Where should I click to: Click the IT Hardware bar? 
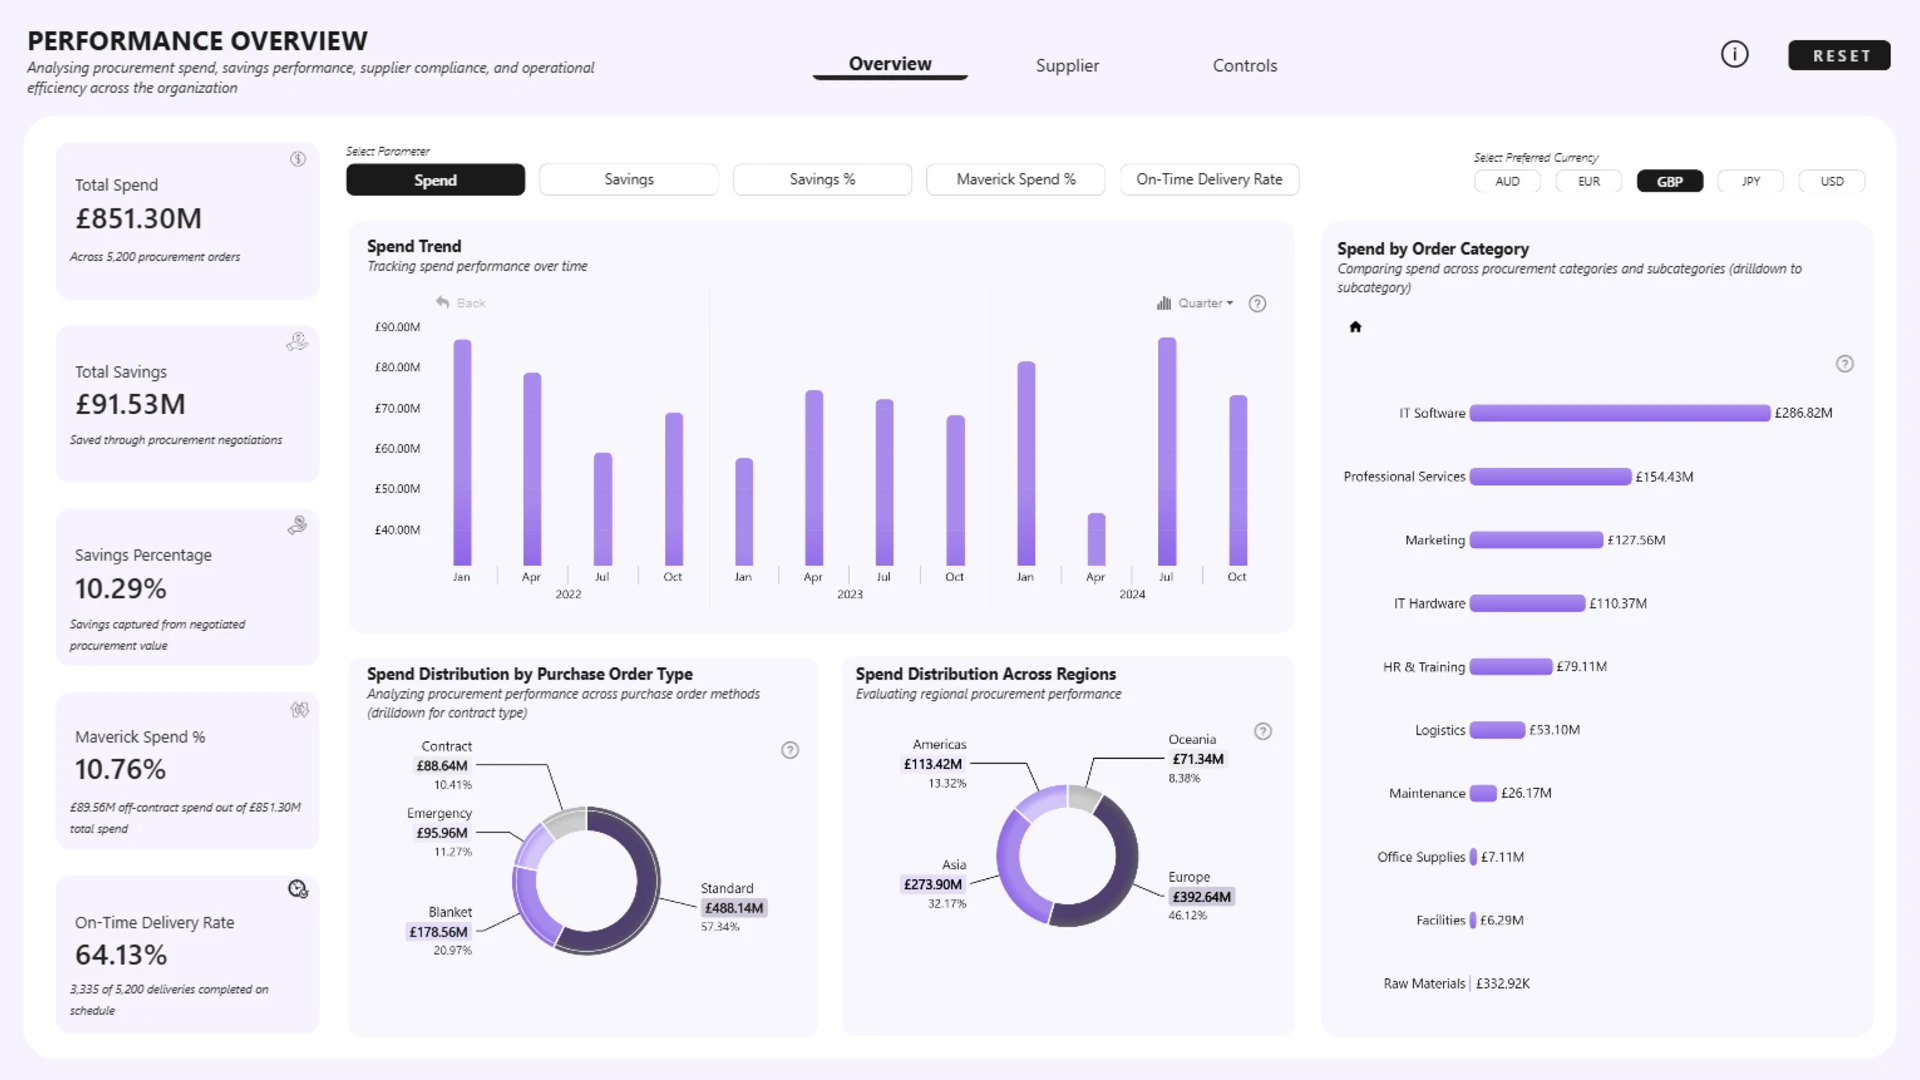1528,603
